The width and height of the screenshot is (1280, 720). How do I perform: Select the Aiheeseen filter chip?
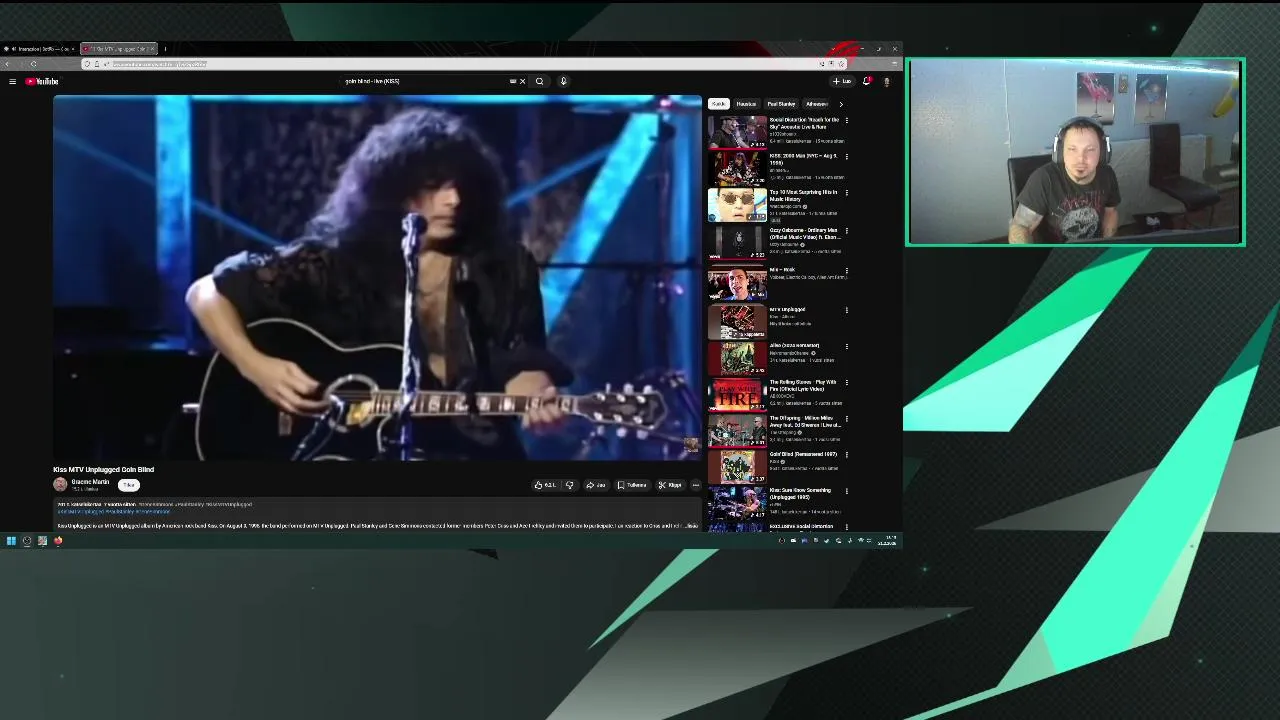(x=817, y=104)
